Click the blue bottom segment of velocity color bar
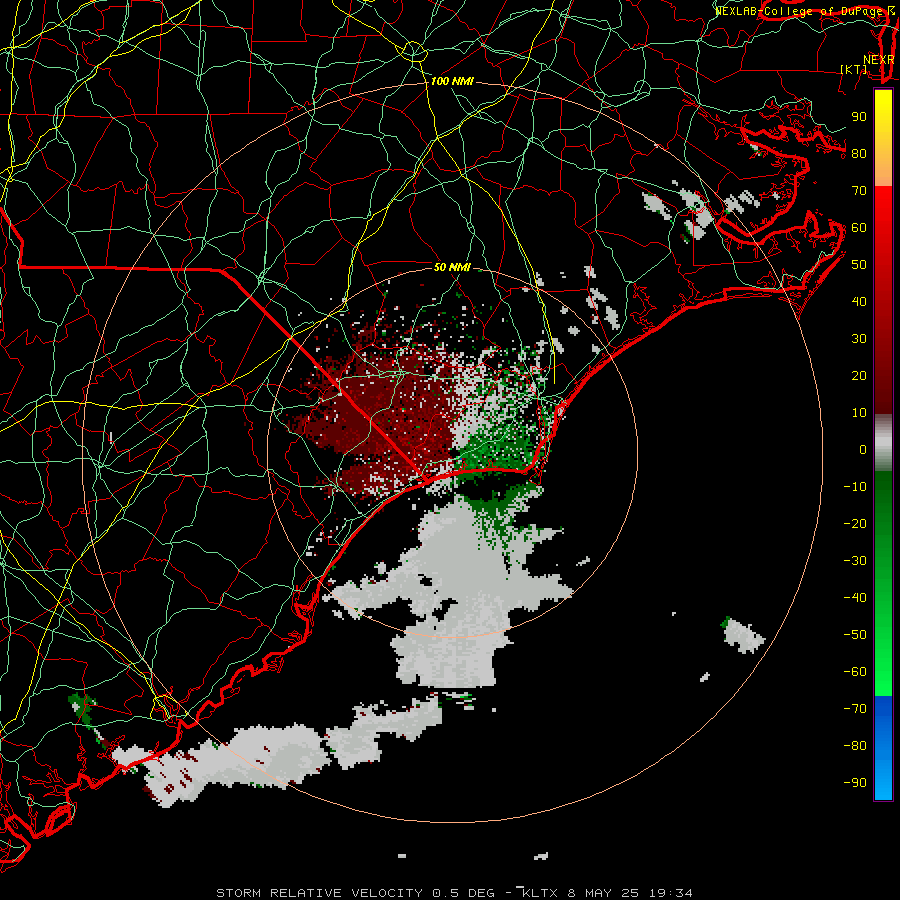 (883, 748)
